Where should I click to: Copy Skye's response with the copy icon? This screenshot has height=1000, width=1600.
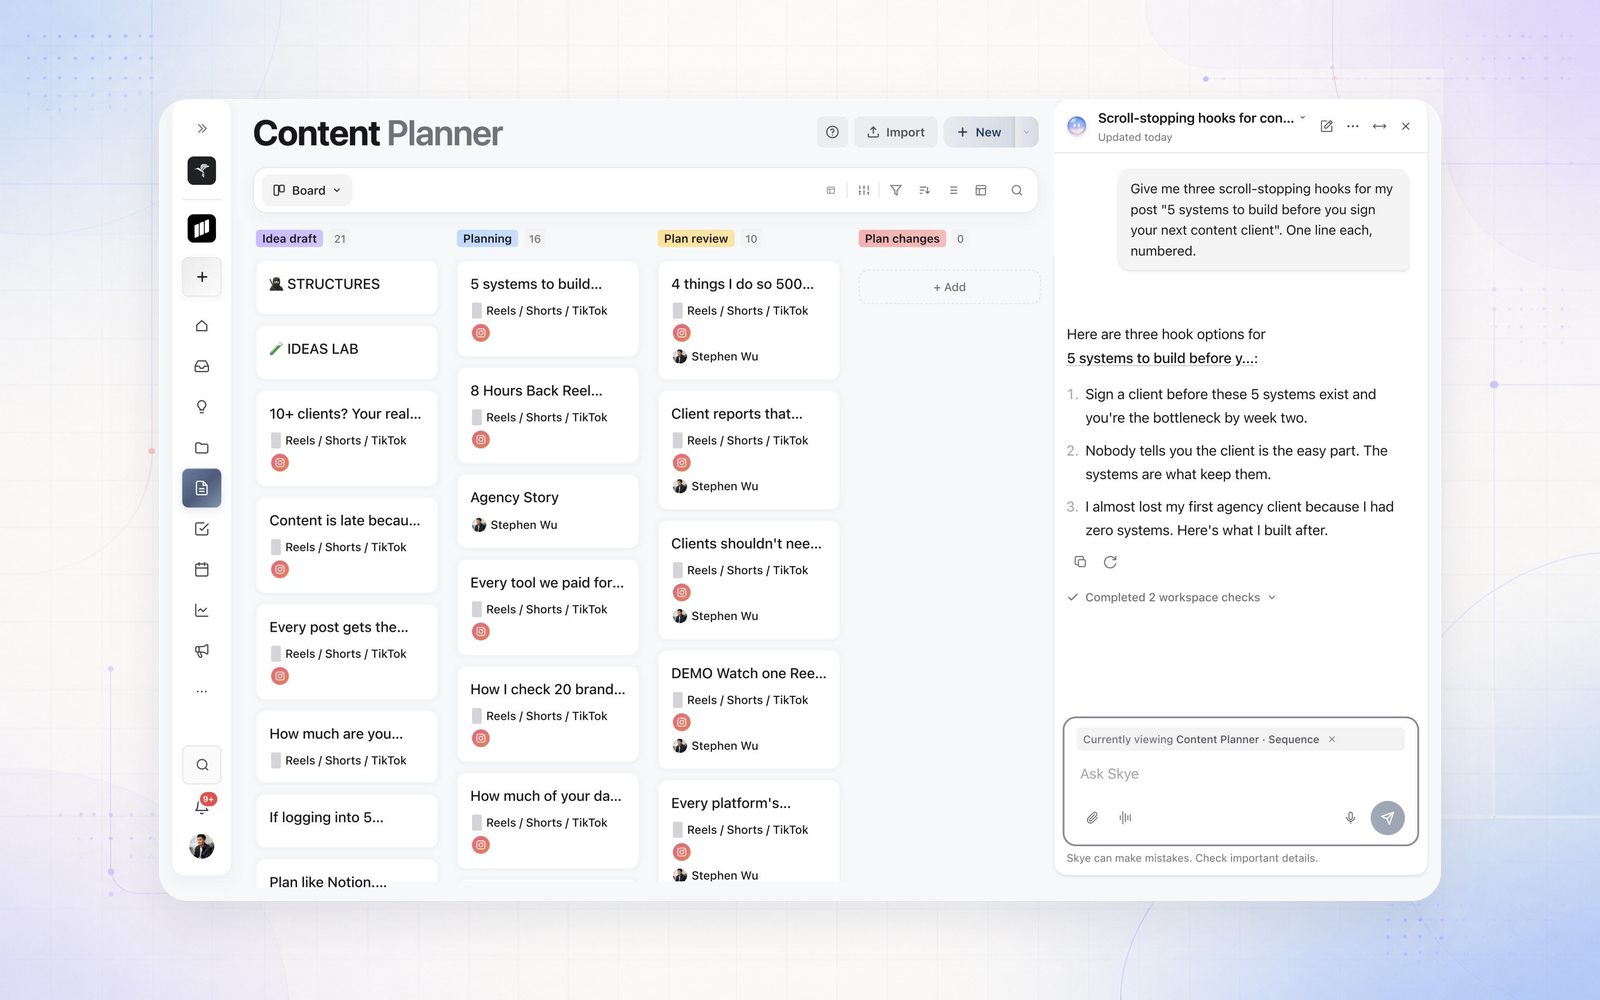1080,562
